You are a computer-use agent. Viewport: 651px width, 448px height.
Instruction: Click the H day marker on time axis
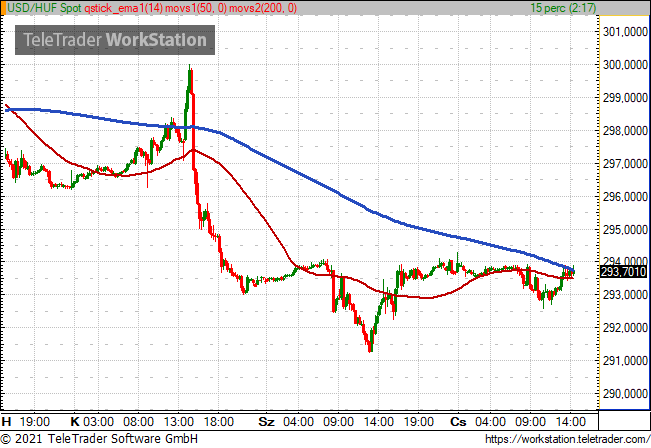pos(6,422)
